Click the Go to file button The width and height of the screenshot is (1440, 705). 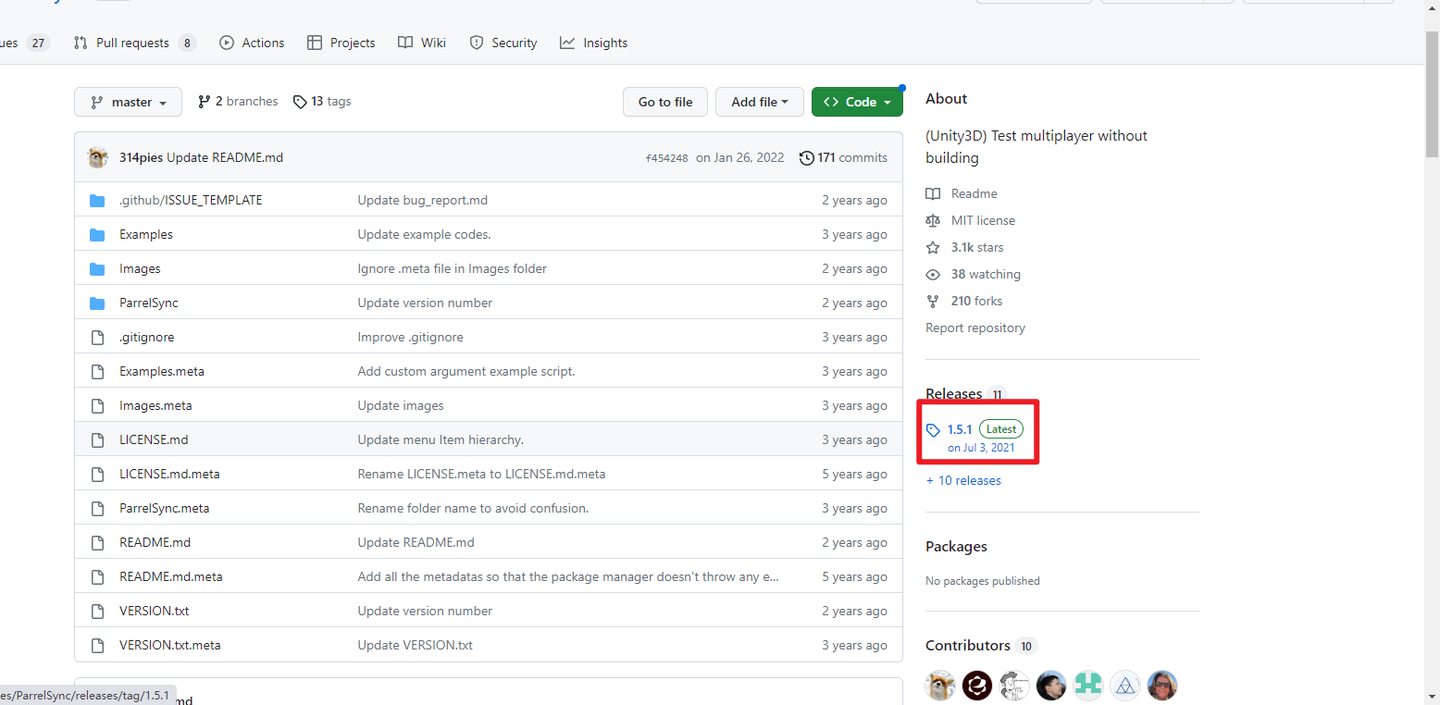665,102
